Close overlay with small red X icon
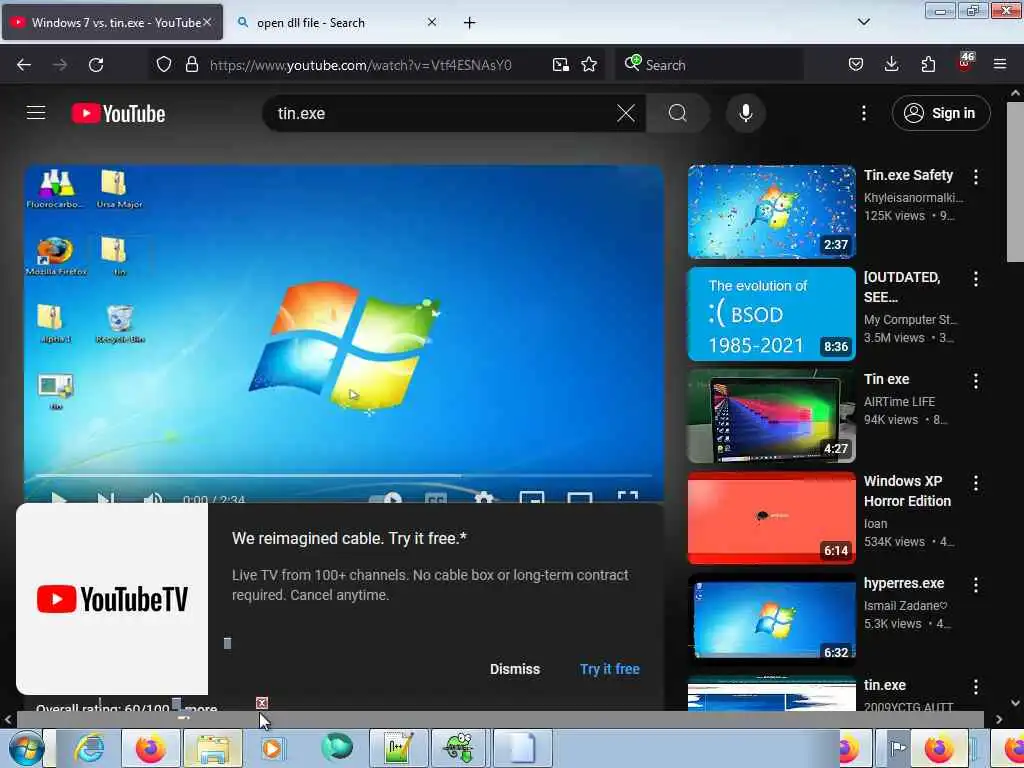Image resolution: width=1024 pixels, height=768 pixels. coord(262,703)
